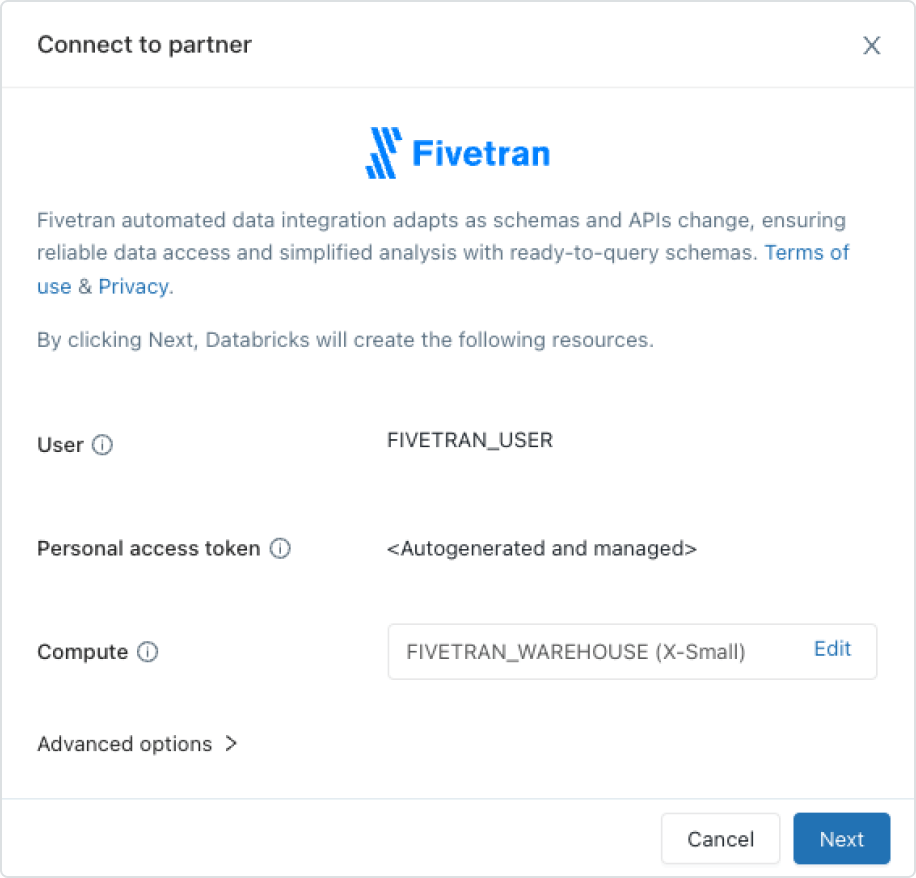
Task: Click the Databricks resources notice text
Action: (345, 340)
